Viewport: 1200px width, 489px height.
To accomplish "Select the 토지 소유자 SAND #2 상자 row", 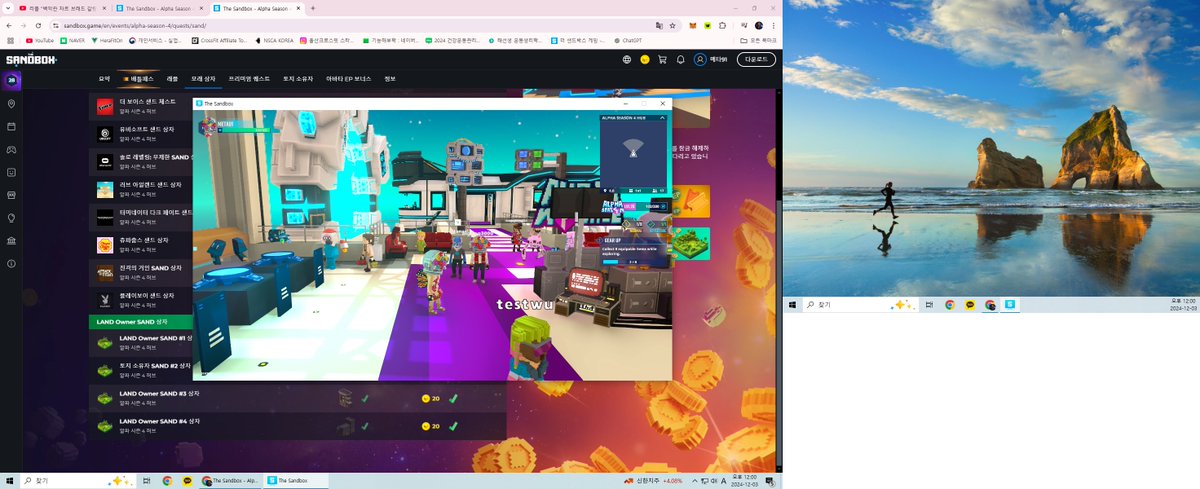I will [141, 370].
